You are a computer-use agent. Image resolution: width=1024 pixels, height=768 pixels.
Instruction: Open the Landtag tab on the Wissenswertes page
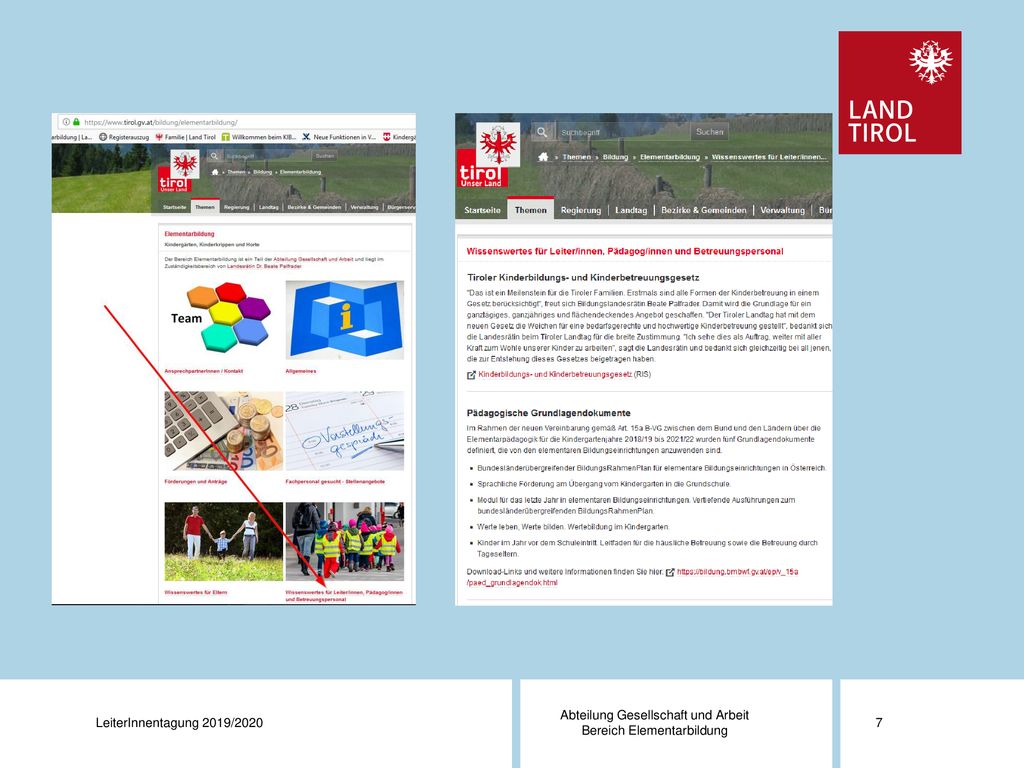point(631,210)
